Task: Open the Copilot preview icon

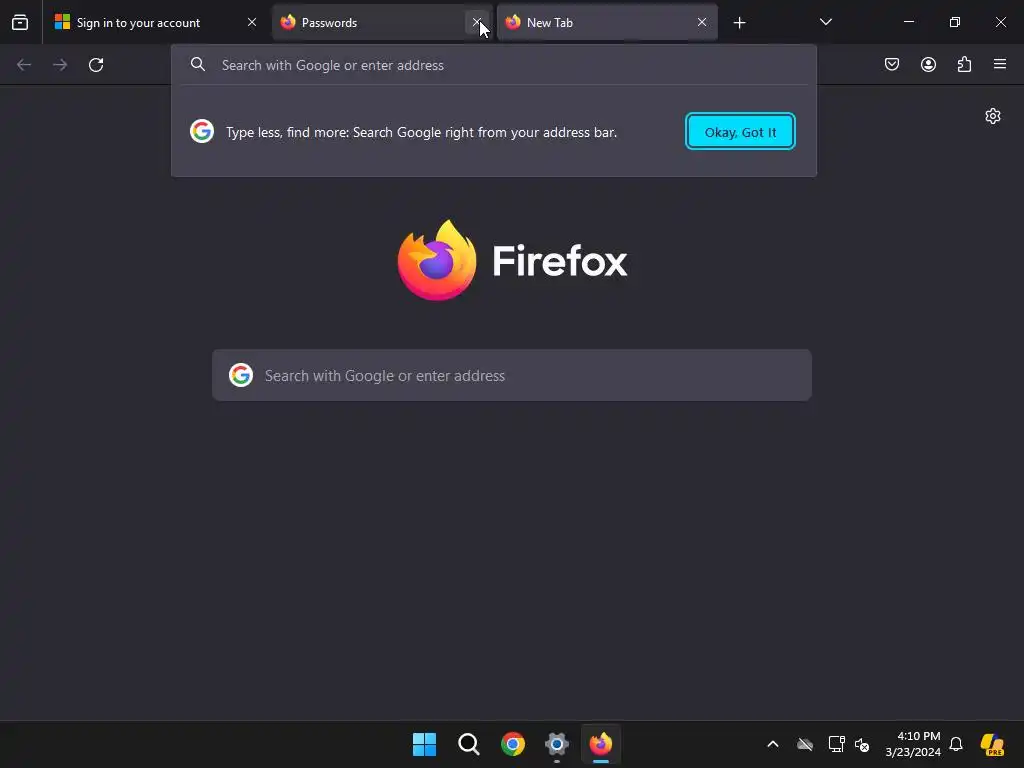Action: [x=992, y=744]
